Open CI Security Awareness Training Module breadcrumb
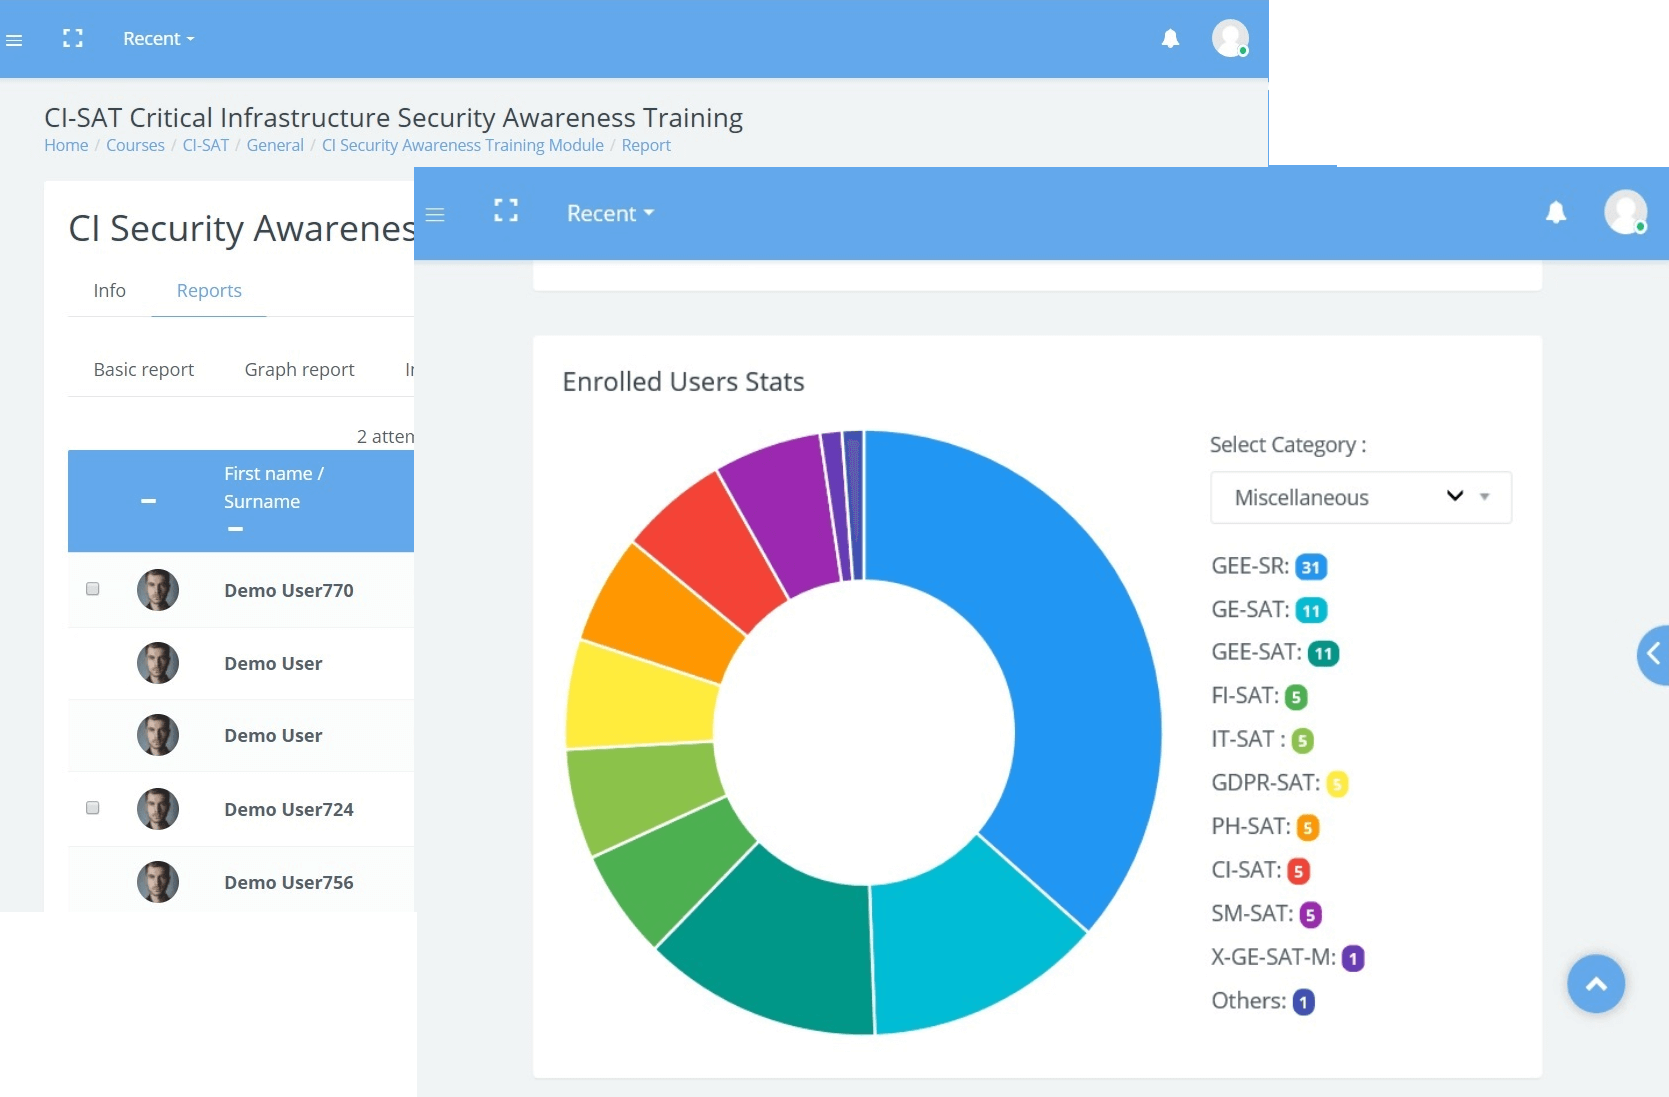The width and height of the screenshot is (1669, 1097). [x=463, y=146]
